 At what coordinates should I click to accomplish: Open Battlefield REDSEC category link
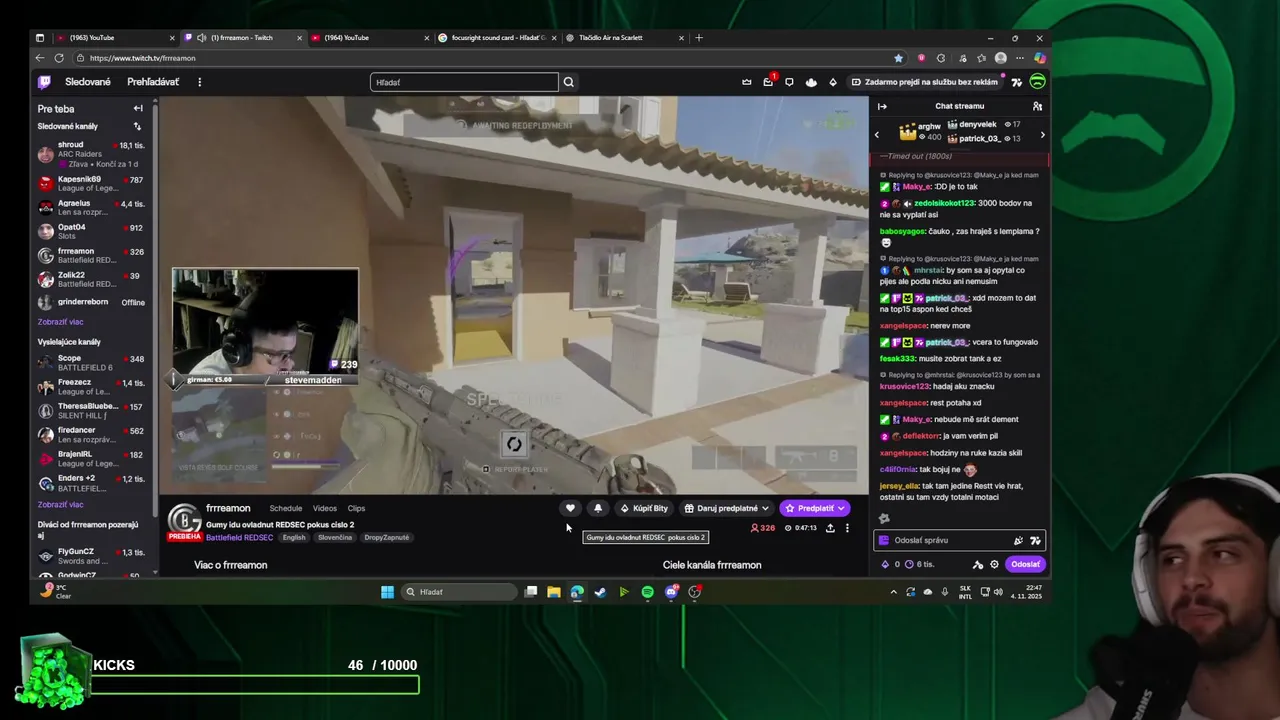239,537
